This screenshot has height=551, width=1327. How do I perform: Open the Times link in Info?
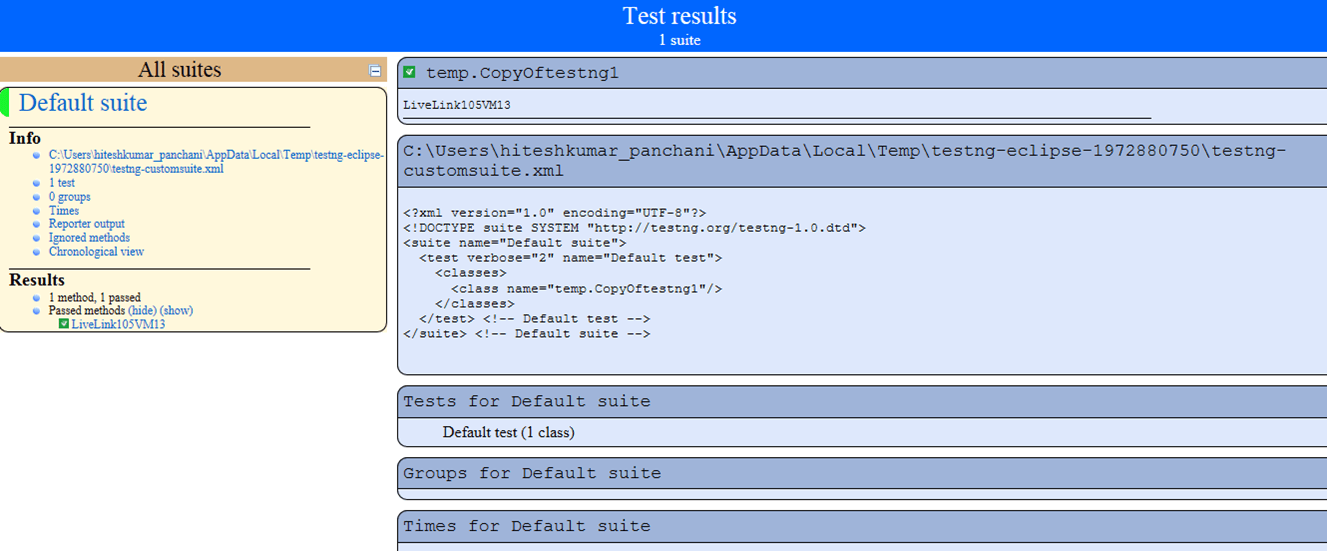tap(64, 211)
